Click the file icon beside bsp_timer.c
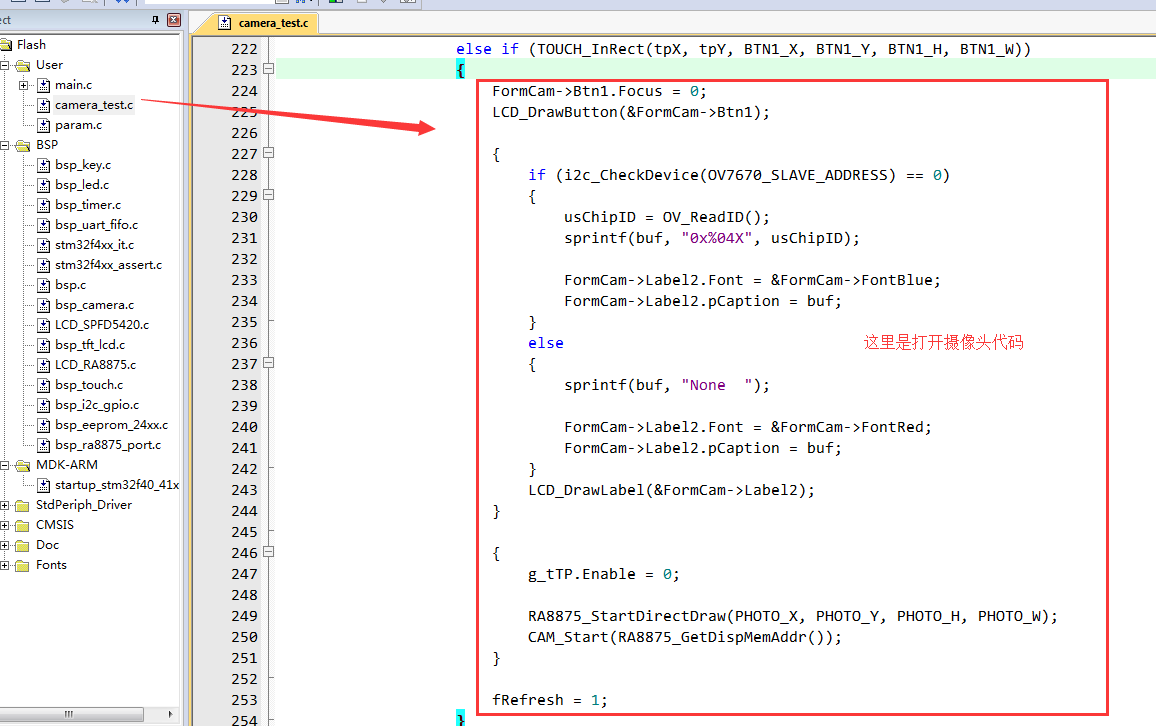 pos(43,205)
